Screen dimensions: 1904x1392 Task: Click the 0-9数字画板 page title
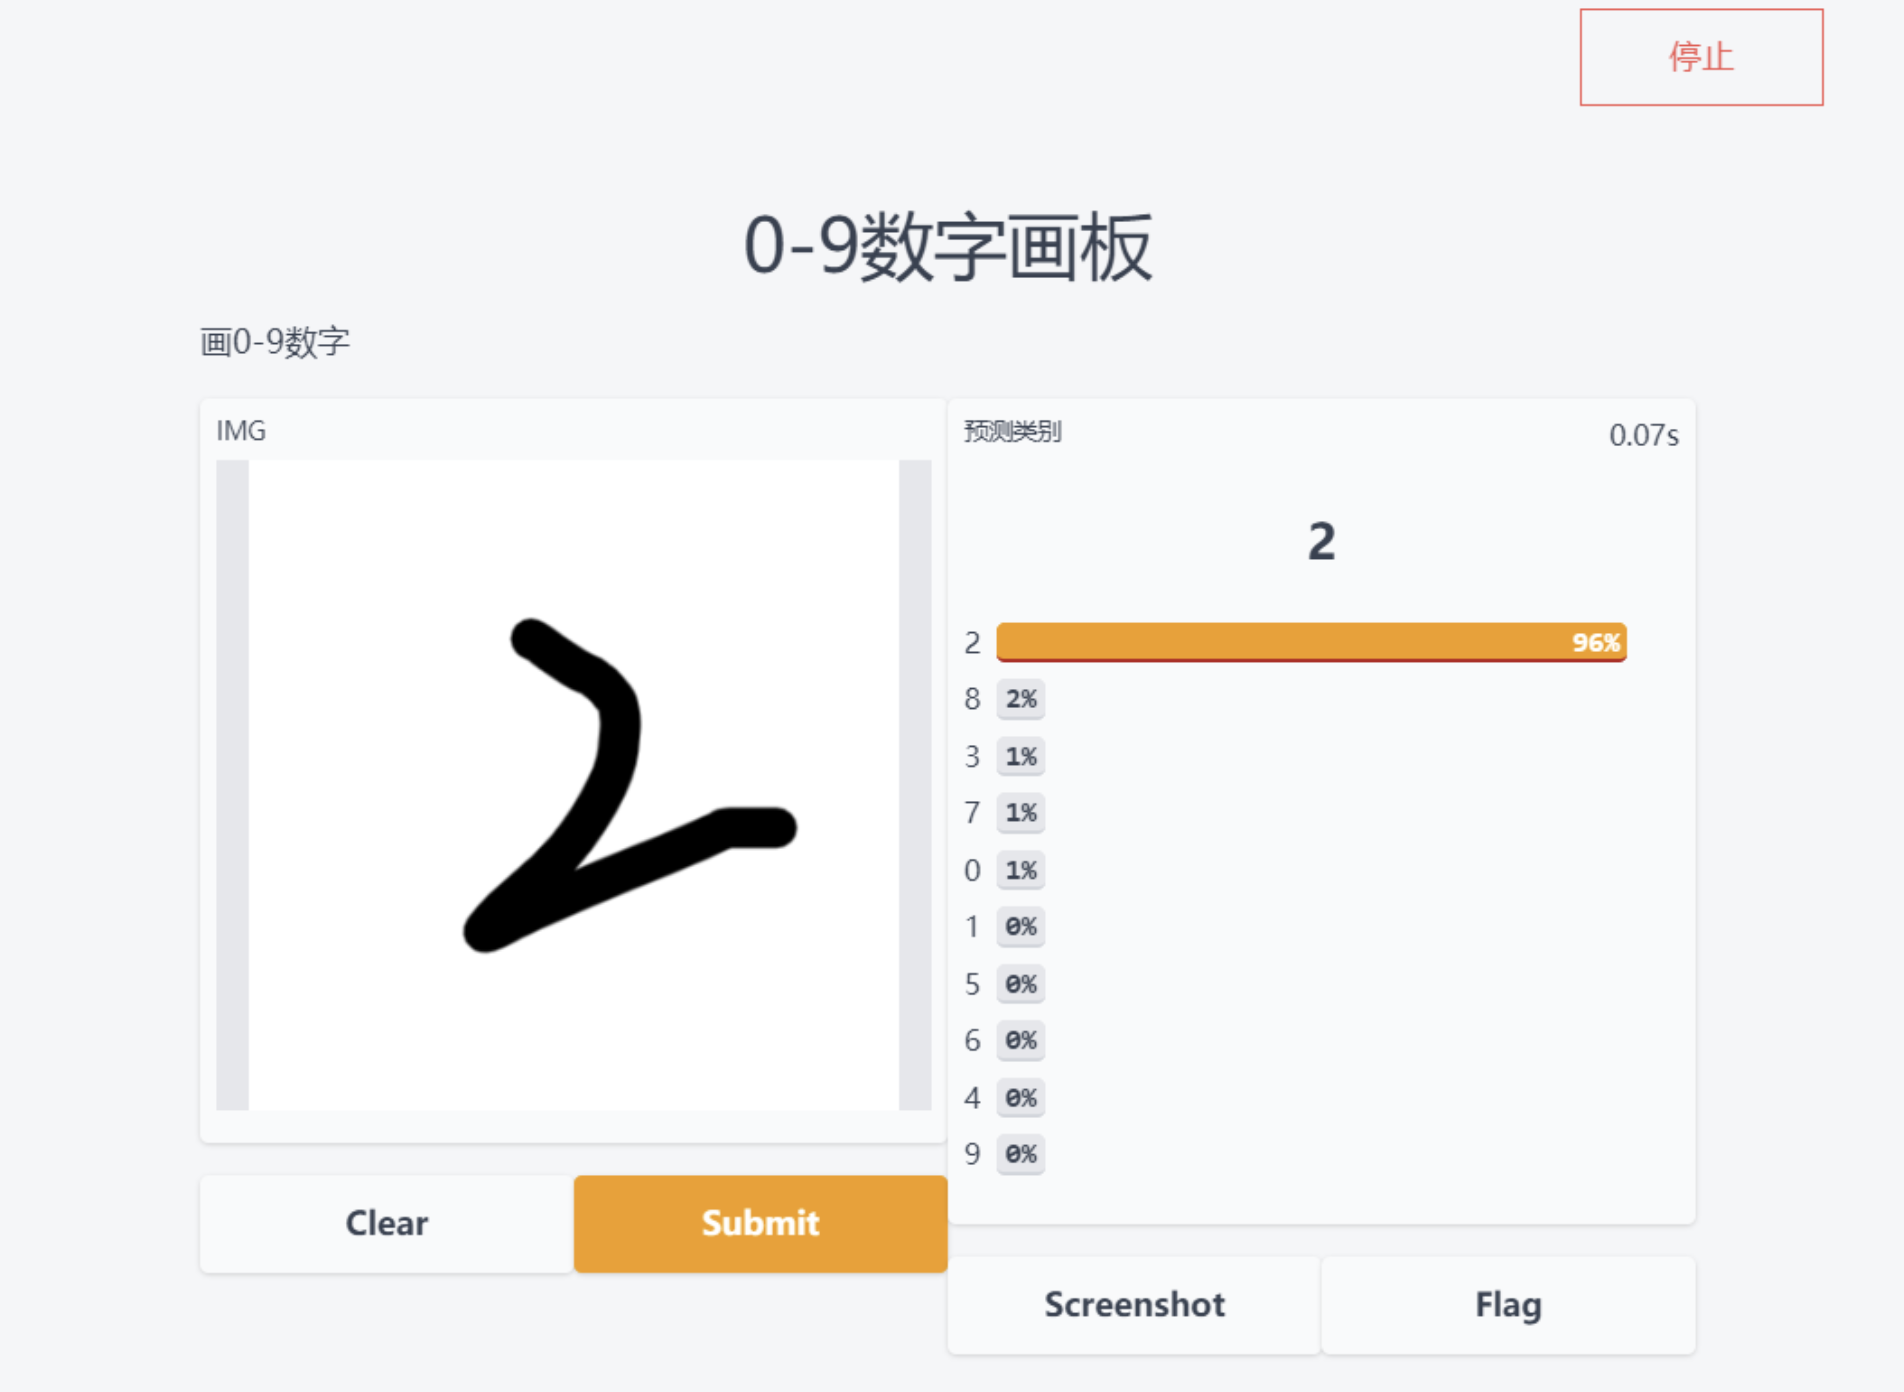pos(948,247)
